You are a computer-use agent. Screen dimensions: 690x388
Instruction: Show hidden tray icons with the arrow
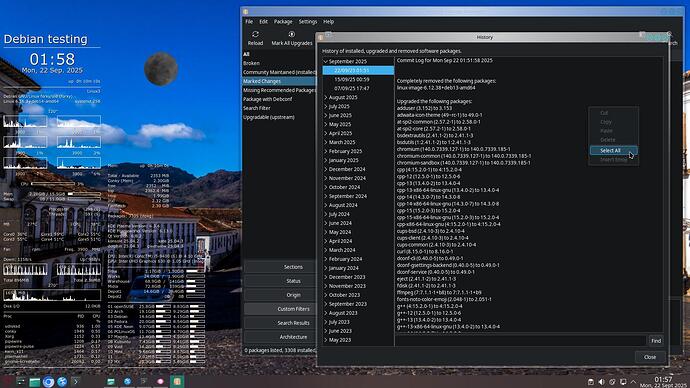(x=634, y=382)
